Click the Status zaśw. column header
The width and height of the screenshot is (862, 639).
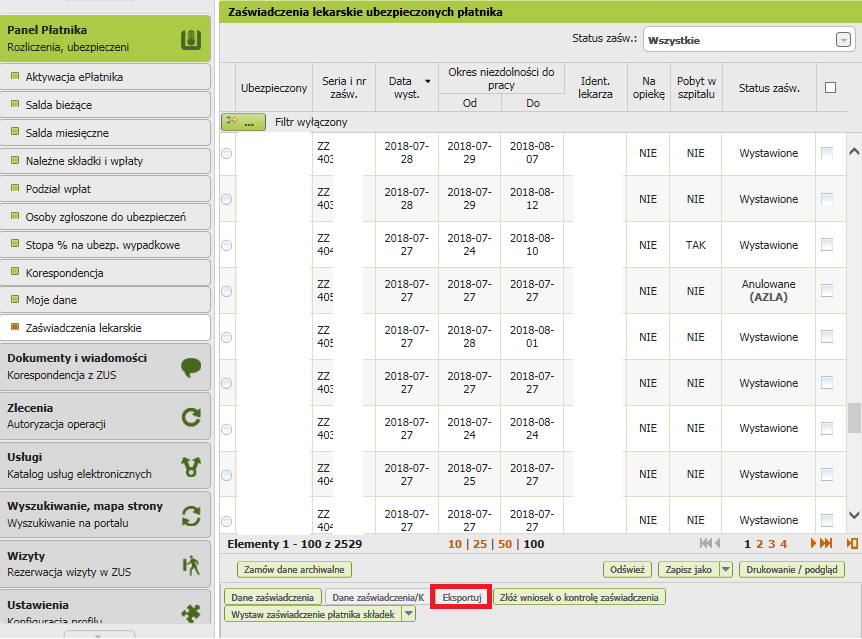[769, 87]
